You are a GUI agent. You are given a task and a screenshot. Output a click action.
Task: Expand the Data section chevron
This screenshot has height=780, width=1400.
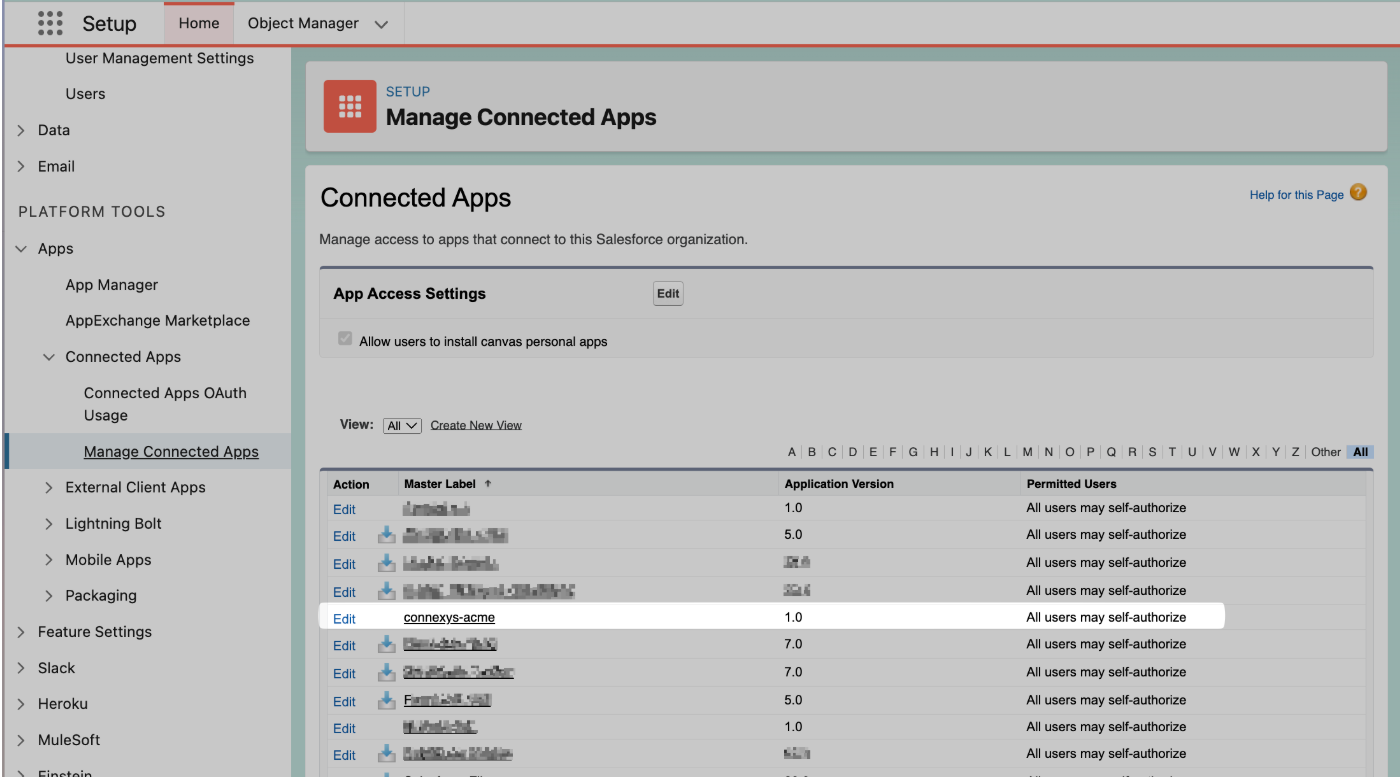21,130
